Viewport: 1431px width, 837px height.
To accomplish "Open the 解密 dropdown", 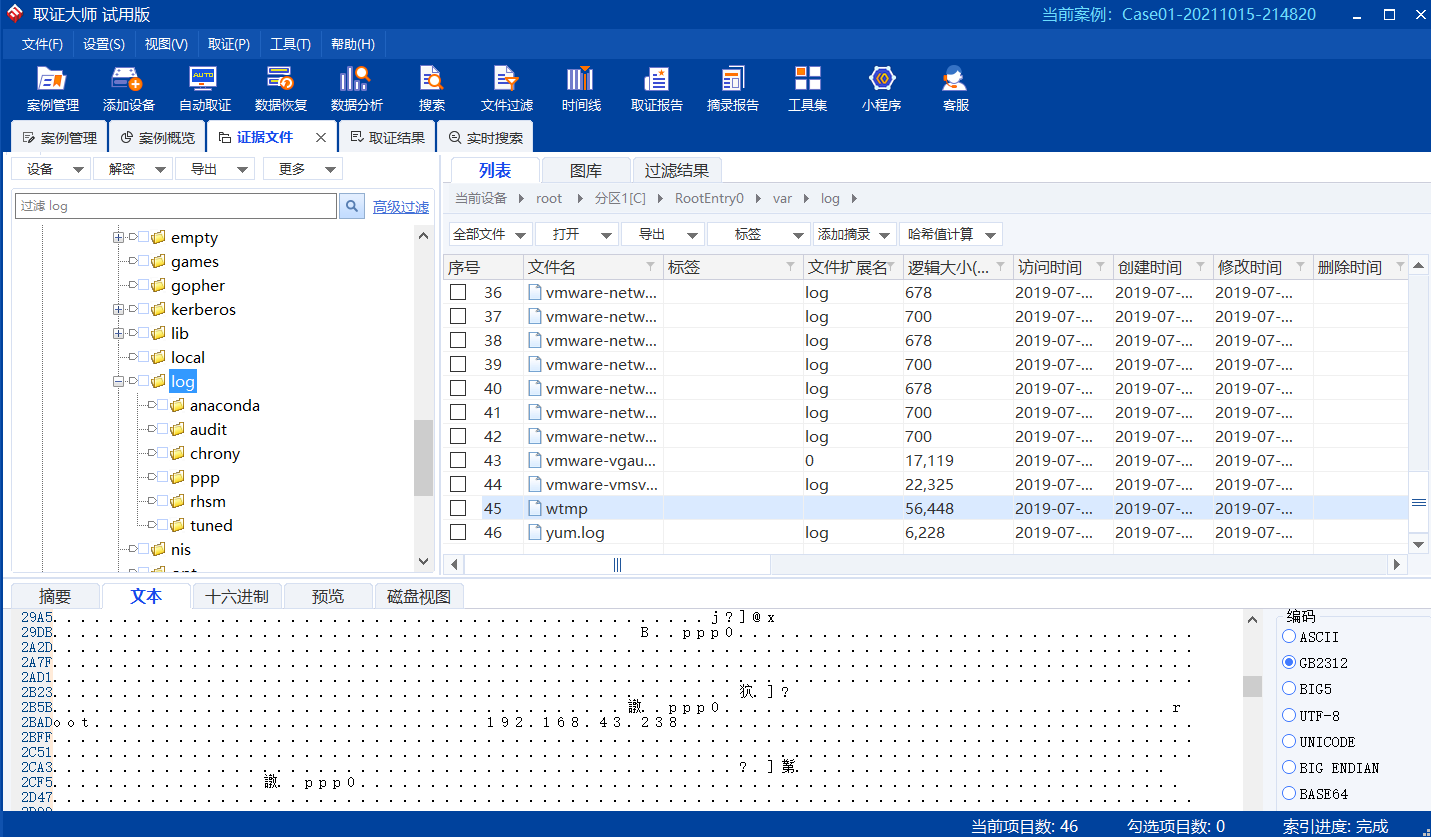I will coord(133,169).
